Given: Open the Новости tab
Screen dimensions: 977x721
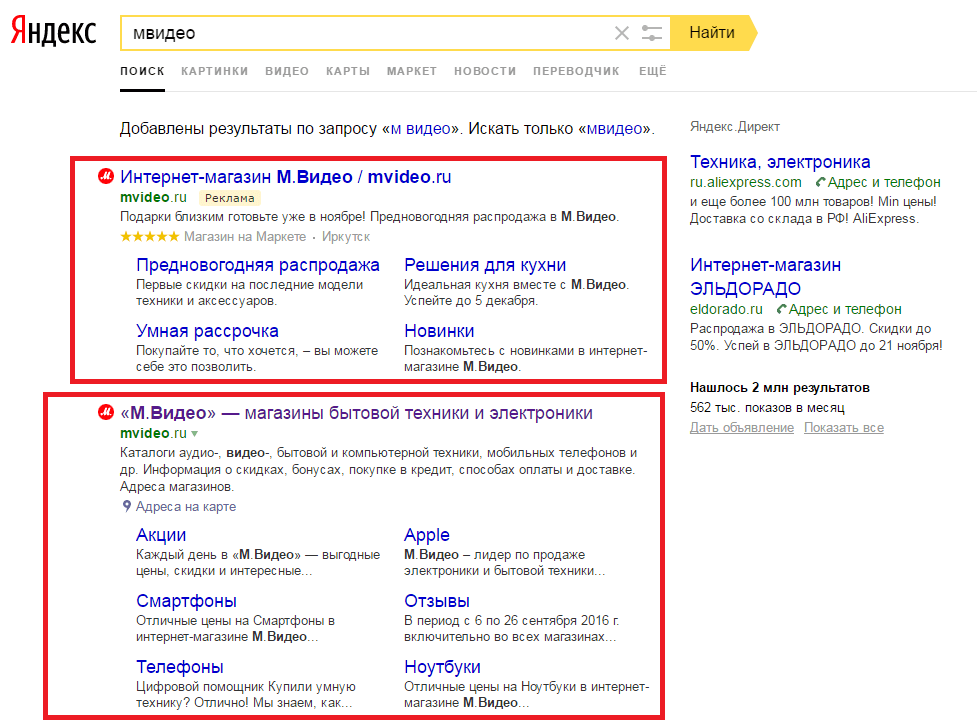Looking at the screenshot, I should click(484, 71).
